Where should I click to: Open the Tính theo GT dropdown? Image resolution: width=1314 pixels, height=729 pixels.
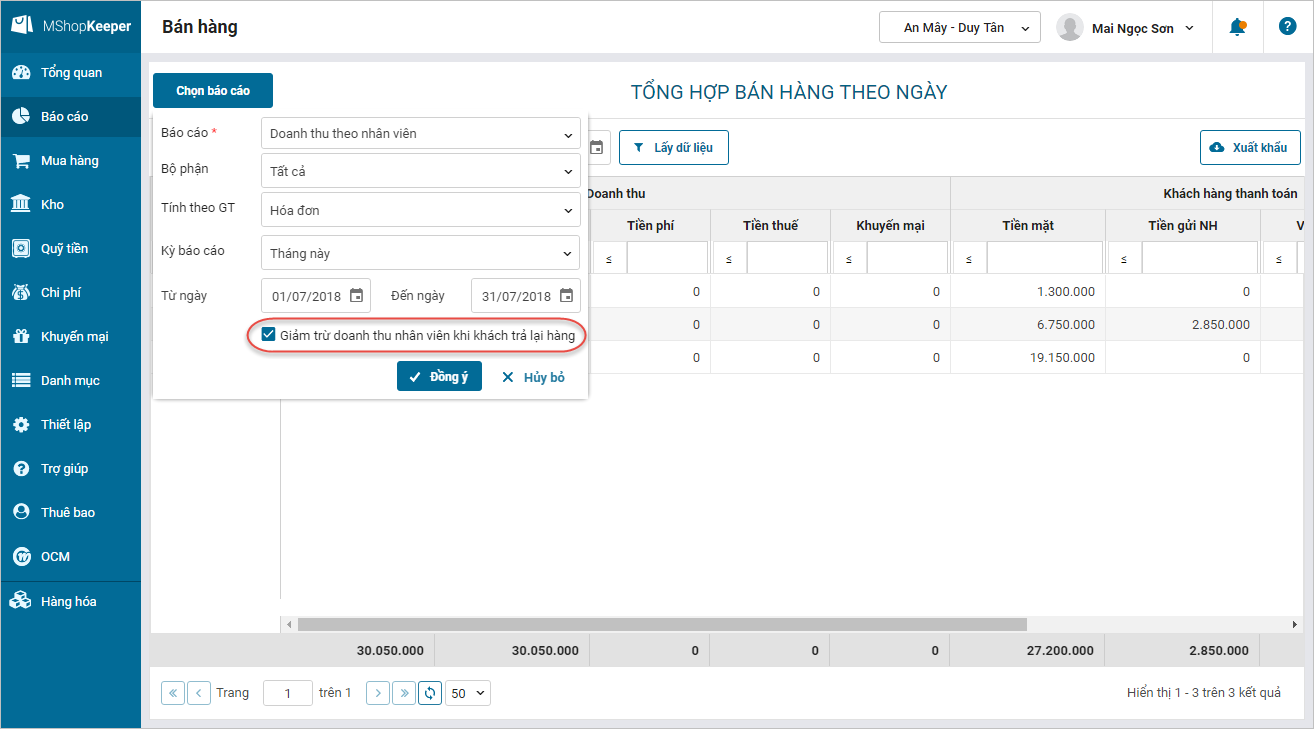[x=420, y=210]
